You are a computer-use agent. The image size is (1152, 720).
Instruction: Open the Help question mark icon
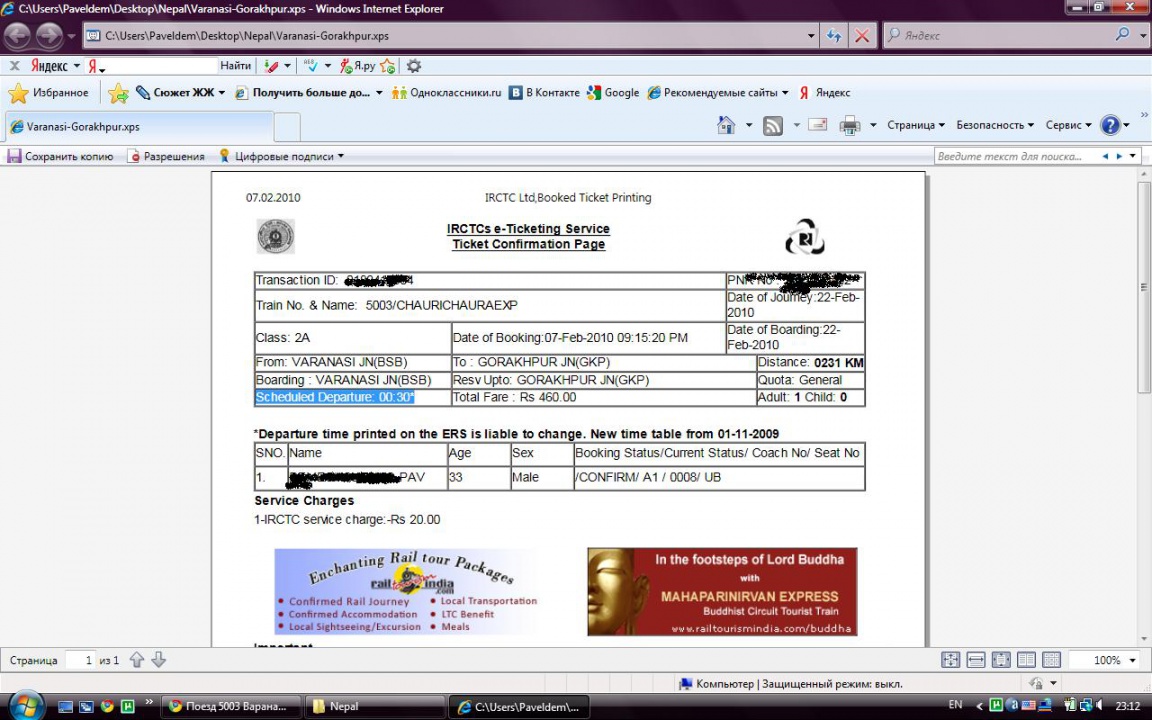[x=1110, y=125]
